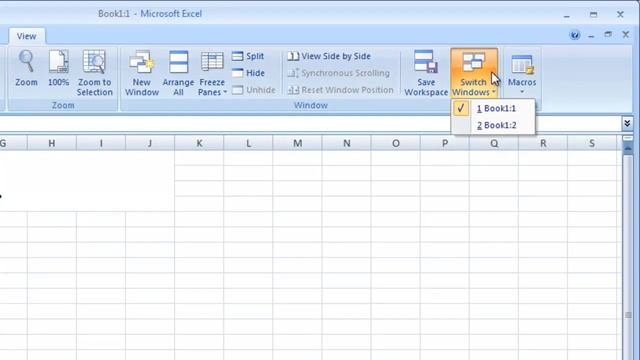The width and height of the screenshot is (640, 360).
Task: Expand the formula bar chevron
Action: click(627, 123)
